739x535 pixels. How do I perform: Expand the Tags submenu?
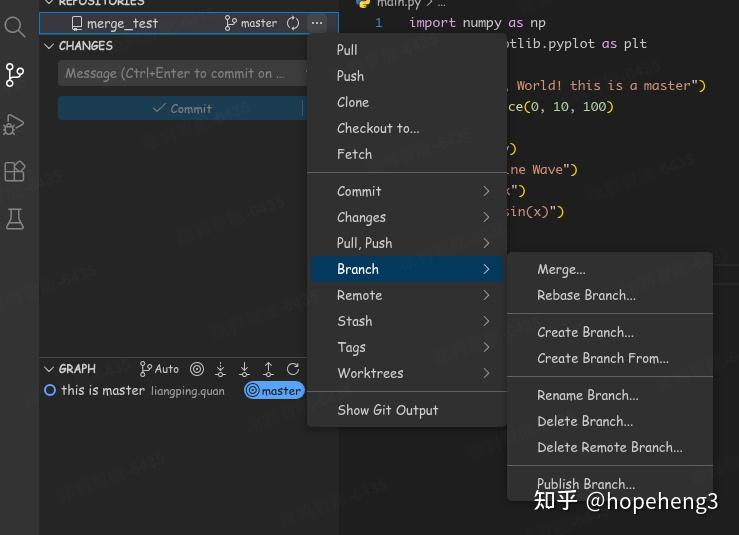tap(407, 347)
